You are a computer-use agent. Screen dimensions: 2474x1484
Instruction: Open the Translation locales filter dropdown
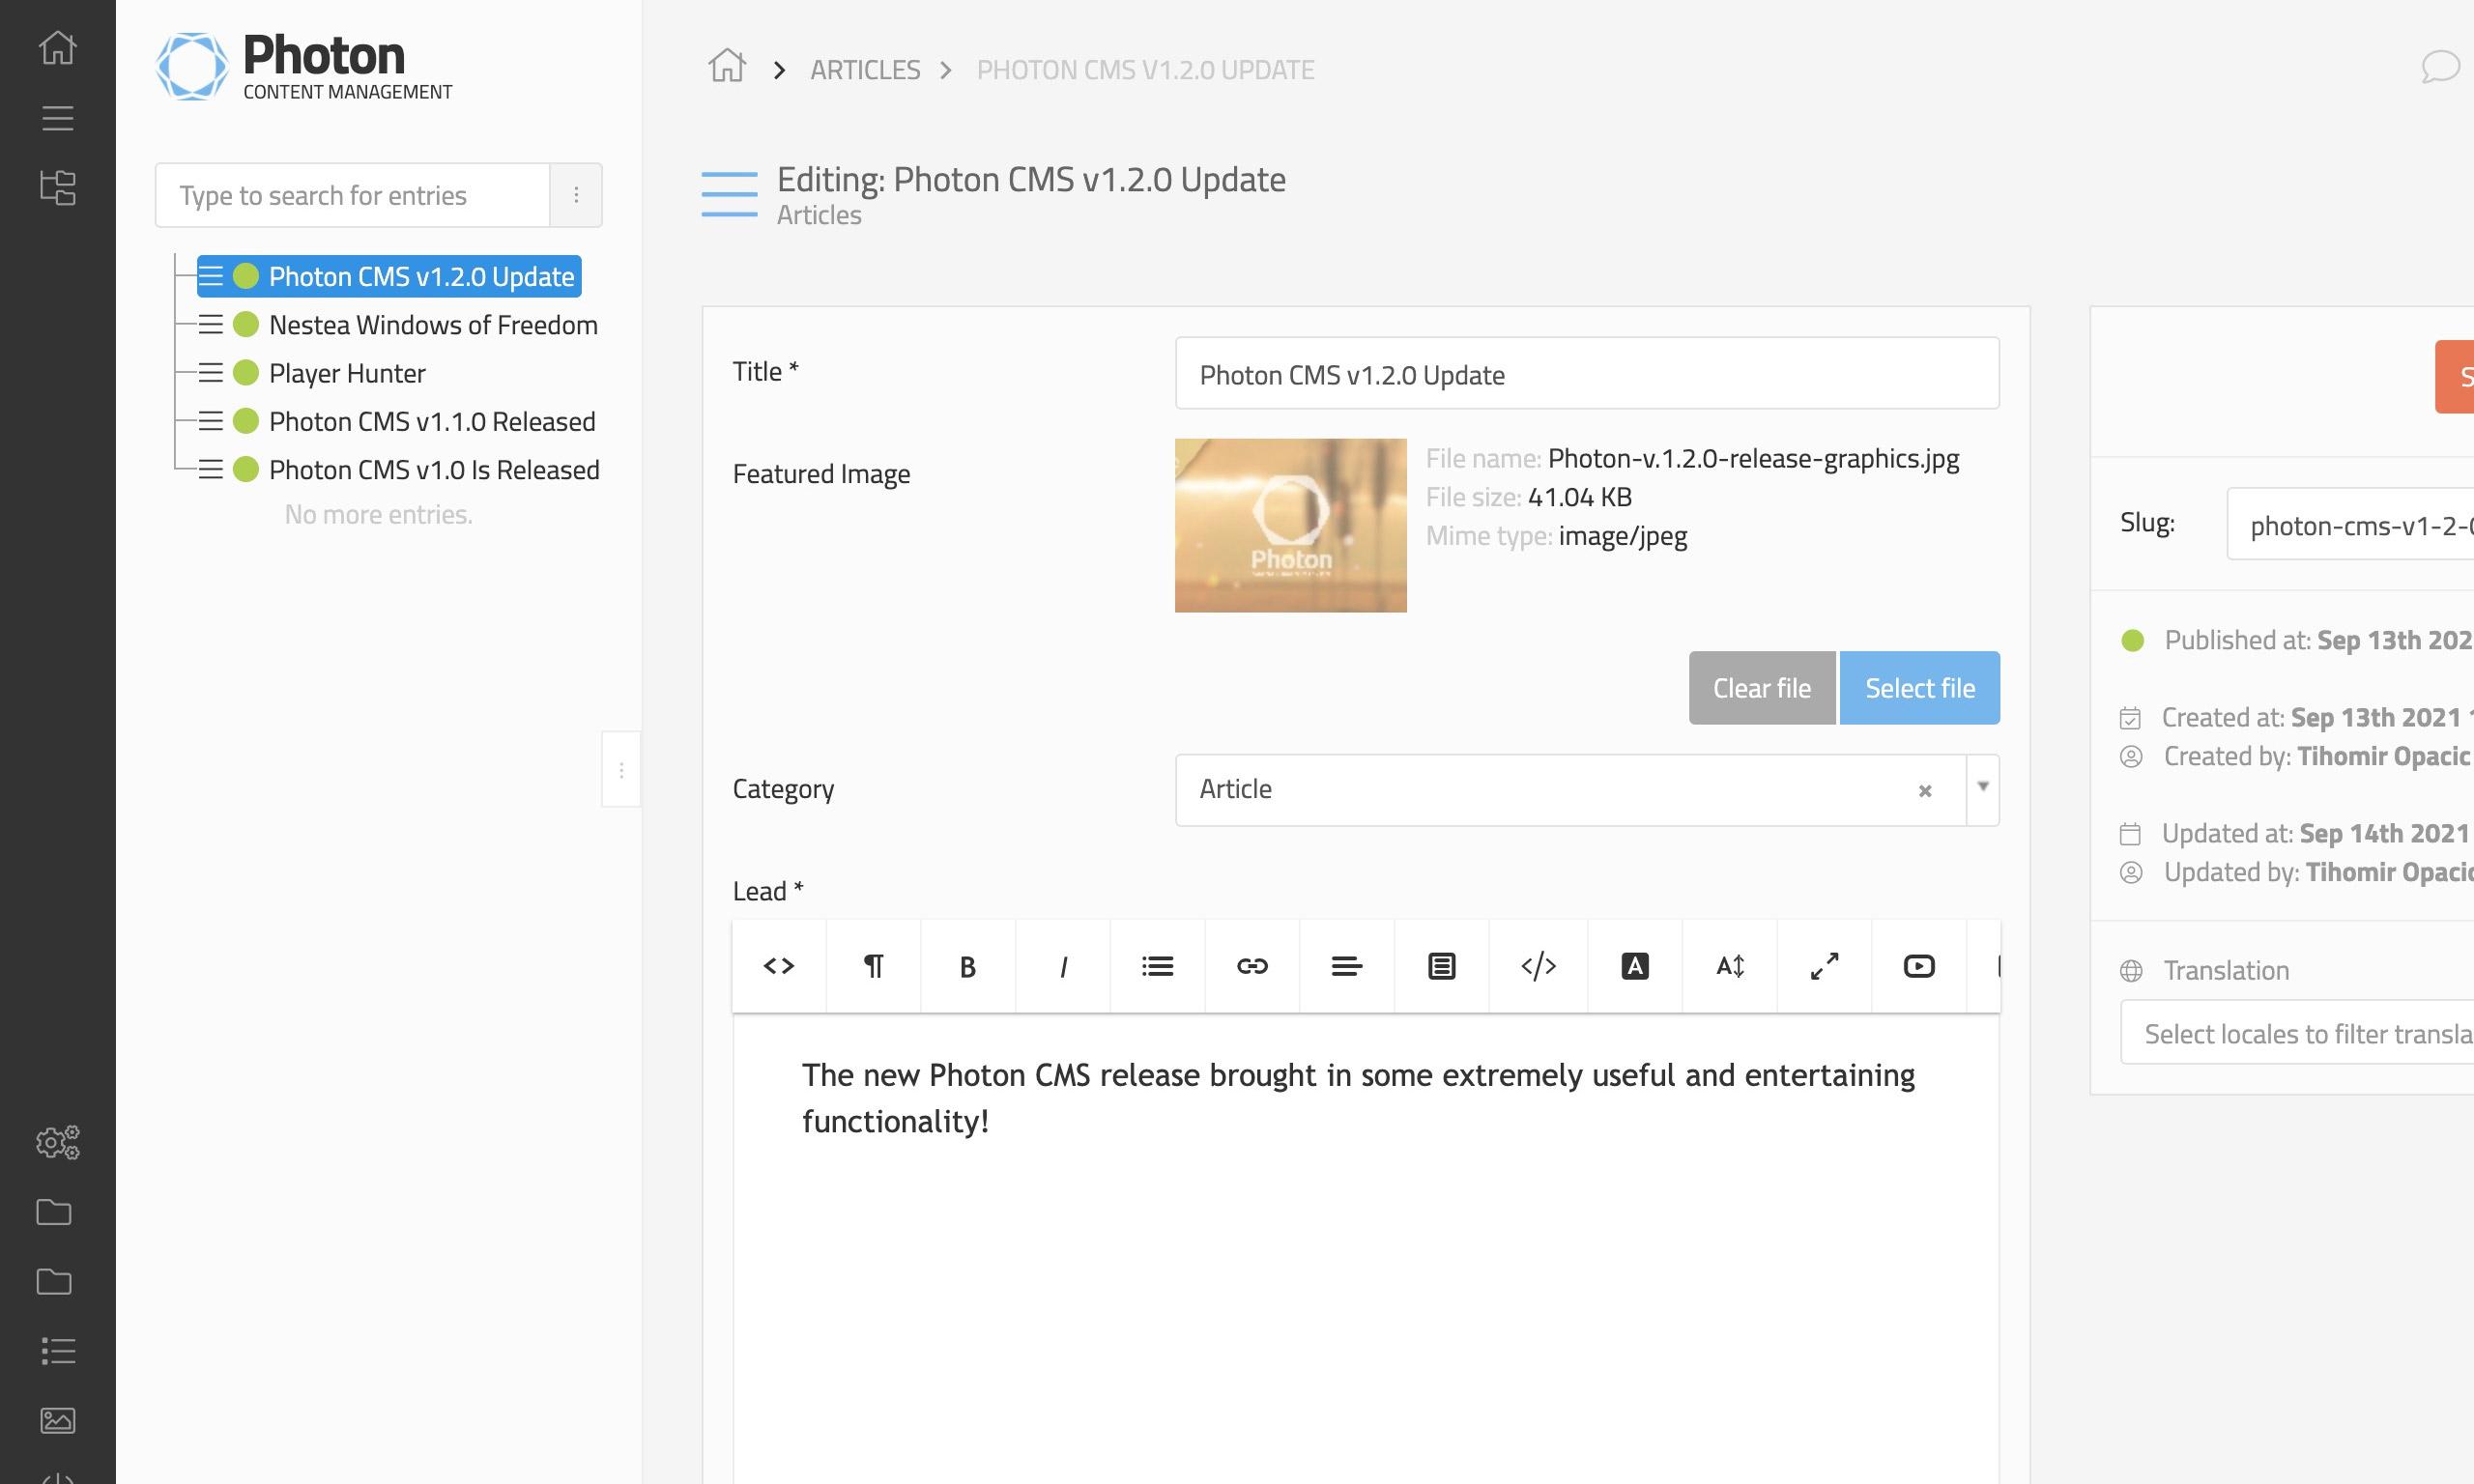click(x=2297, y=1032)
